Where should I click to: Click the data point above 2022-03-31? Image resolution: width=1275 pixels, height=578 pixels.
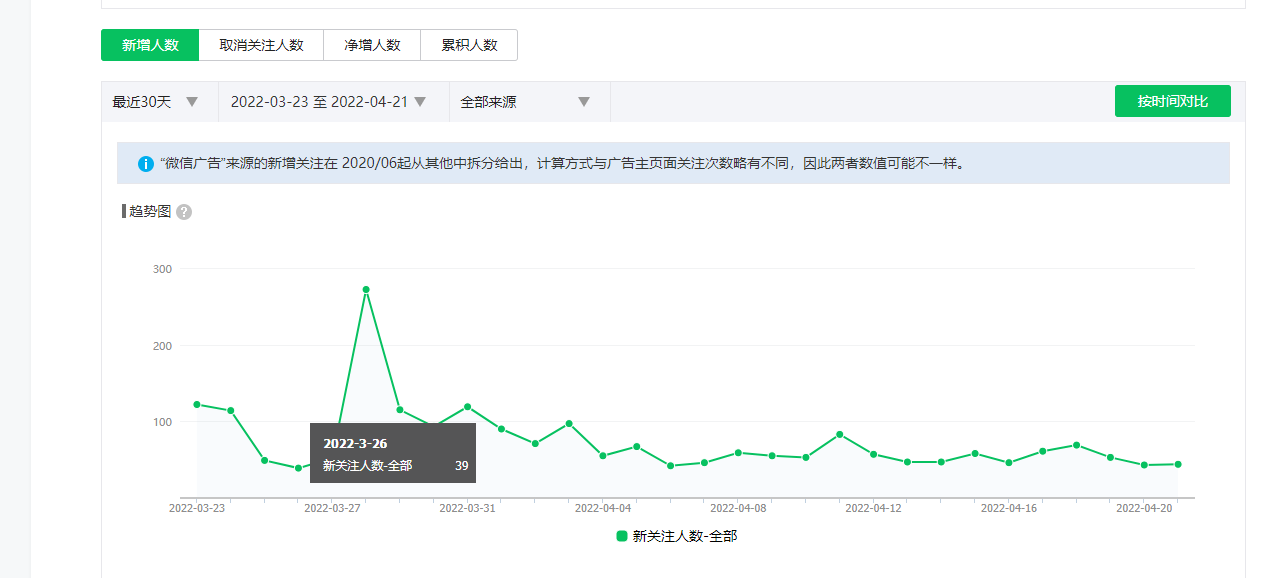pos(467,407)
